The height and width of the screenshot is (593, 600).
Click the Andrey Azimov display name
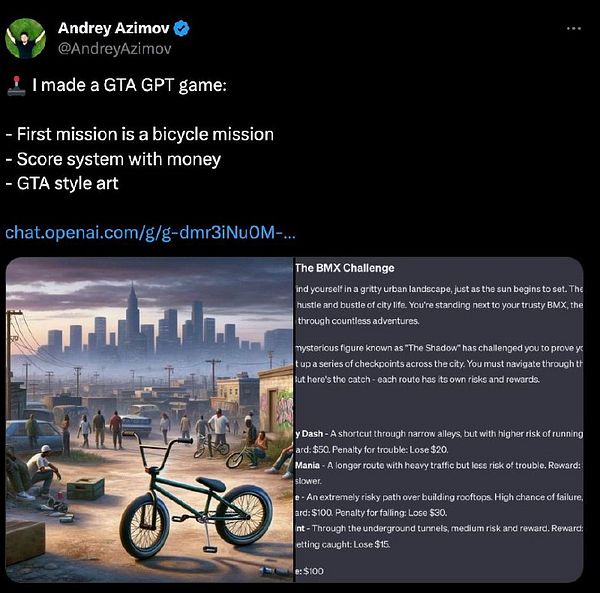coord(114,28)
